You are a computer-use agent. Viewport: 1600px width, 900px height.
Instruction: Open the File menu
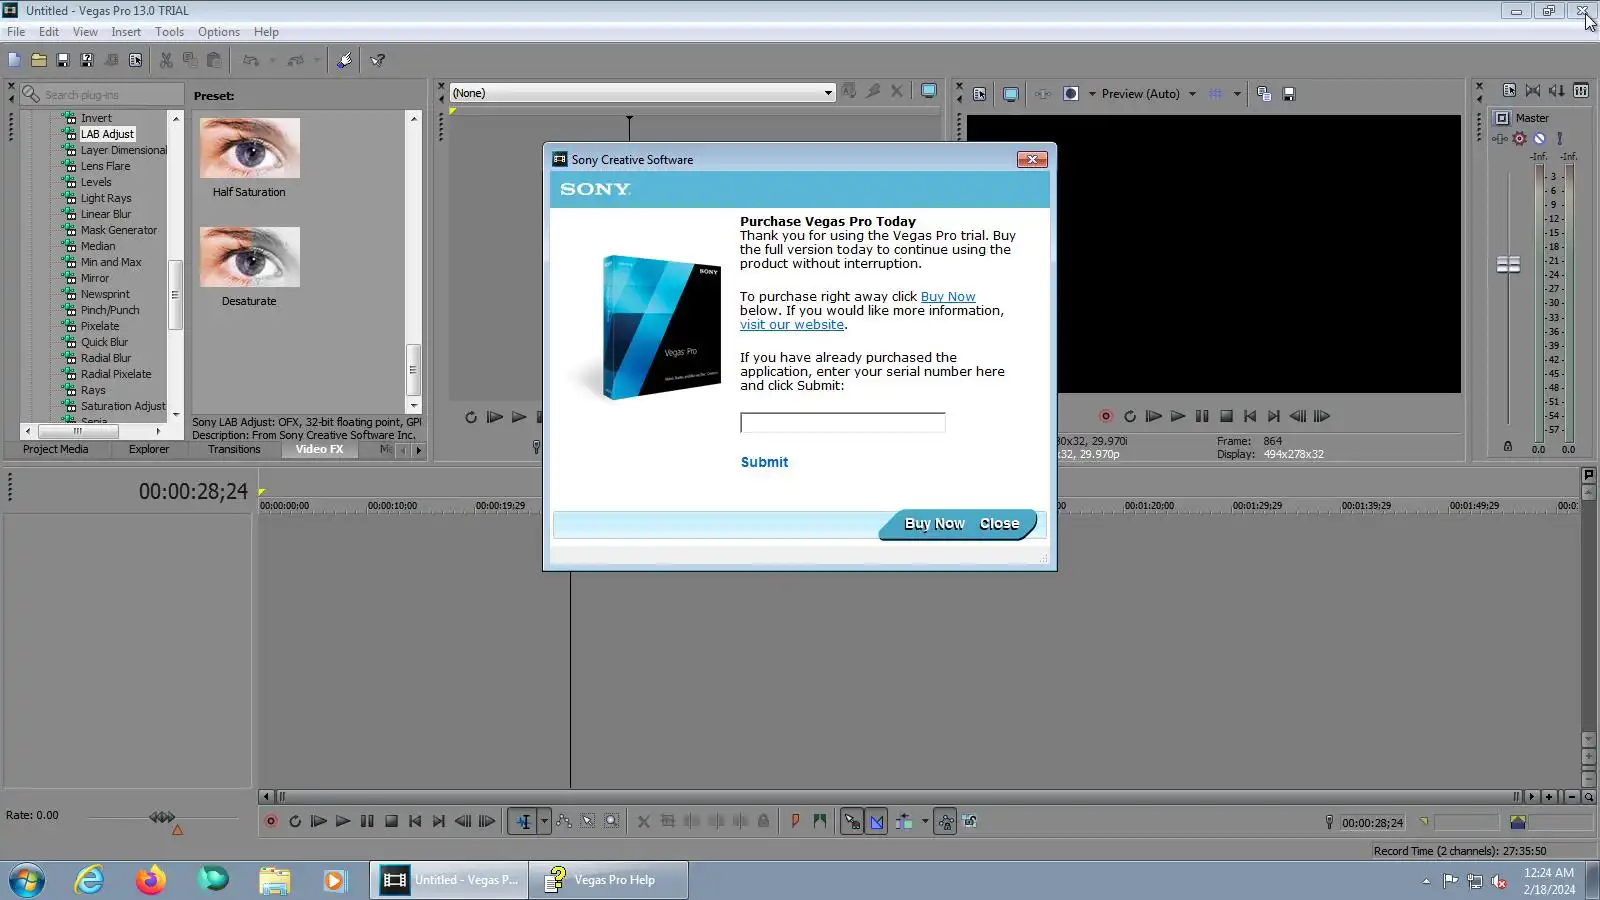(x=16, y=32)
